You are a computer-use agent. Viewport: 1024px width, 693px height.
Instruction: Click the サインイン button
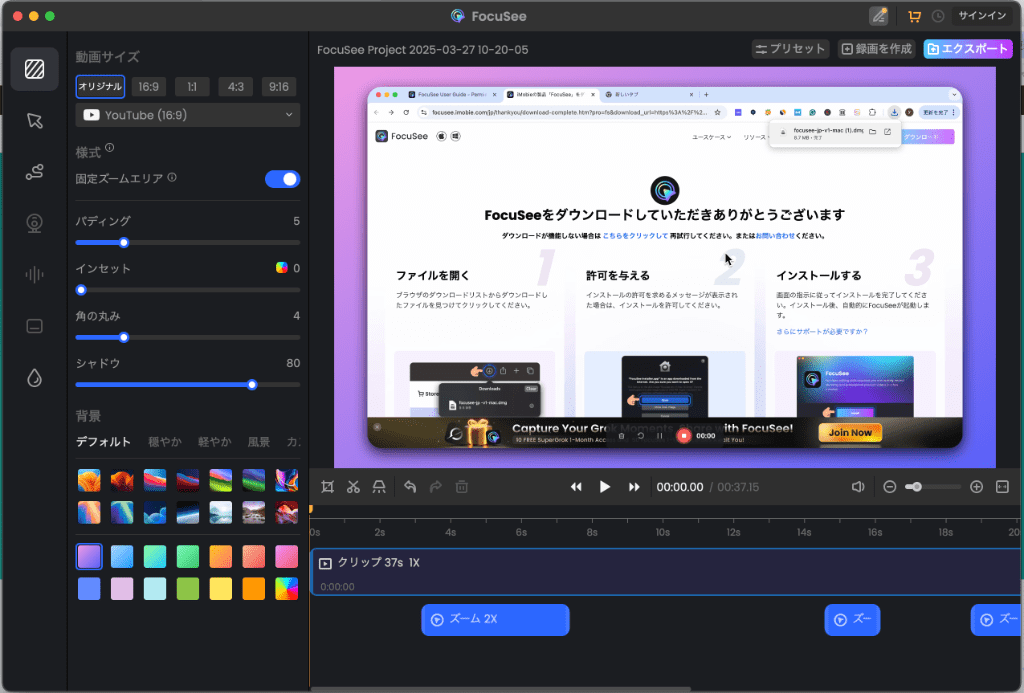[982, 16]
